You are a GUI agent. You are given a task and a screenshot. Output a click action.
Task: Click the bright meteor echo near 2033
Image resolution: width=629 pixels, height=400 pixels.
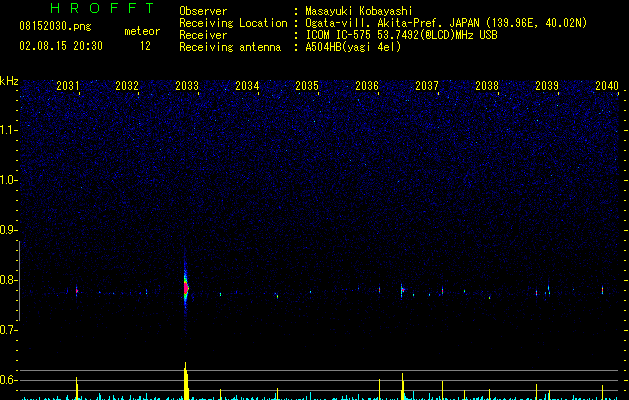[186, 288]
